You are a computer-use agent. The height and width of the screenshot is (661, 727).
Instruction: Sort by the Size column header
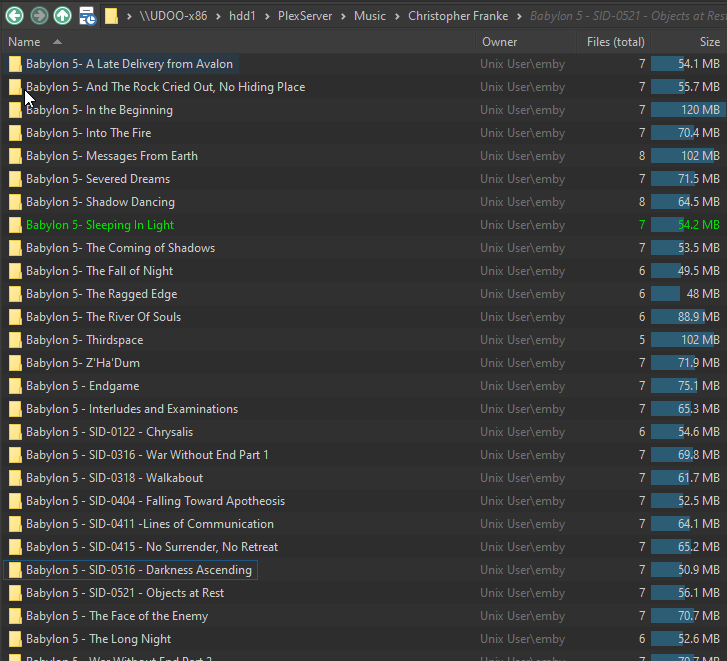tap(709, 42)
